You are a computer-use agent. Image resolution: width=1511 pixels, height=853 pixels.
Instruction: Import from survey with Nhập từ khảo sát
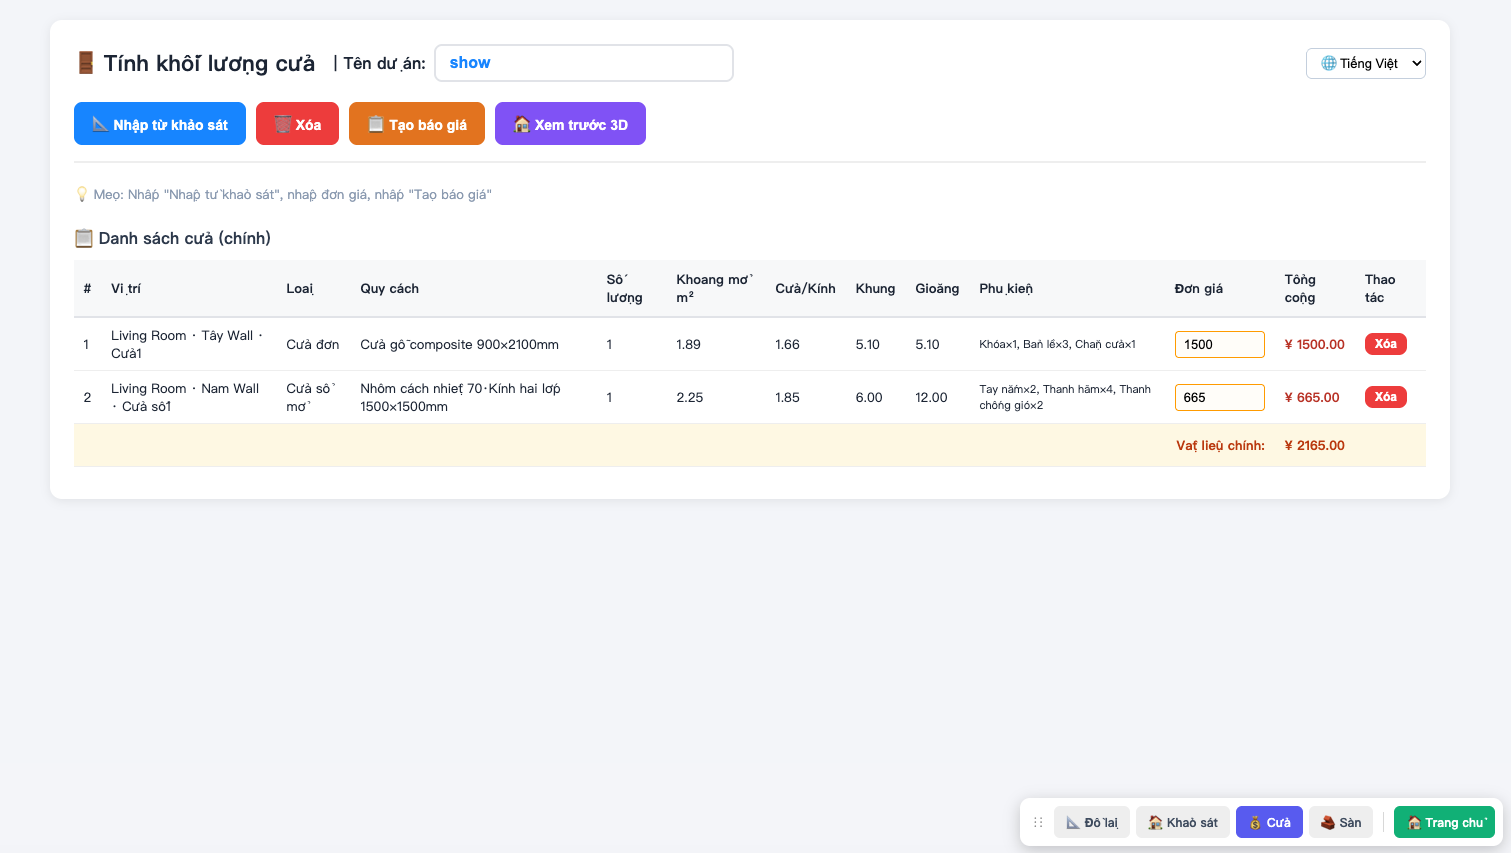[x=160, y=124]
